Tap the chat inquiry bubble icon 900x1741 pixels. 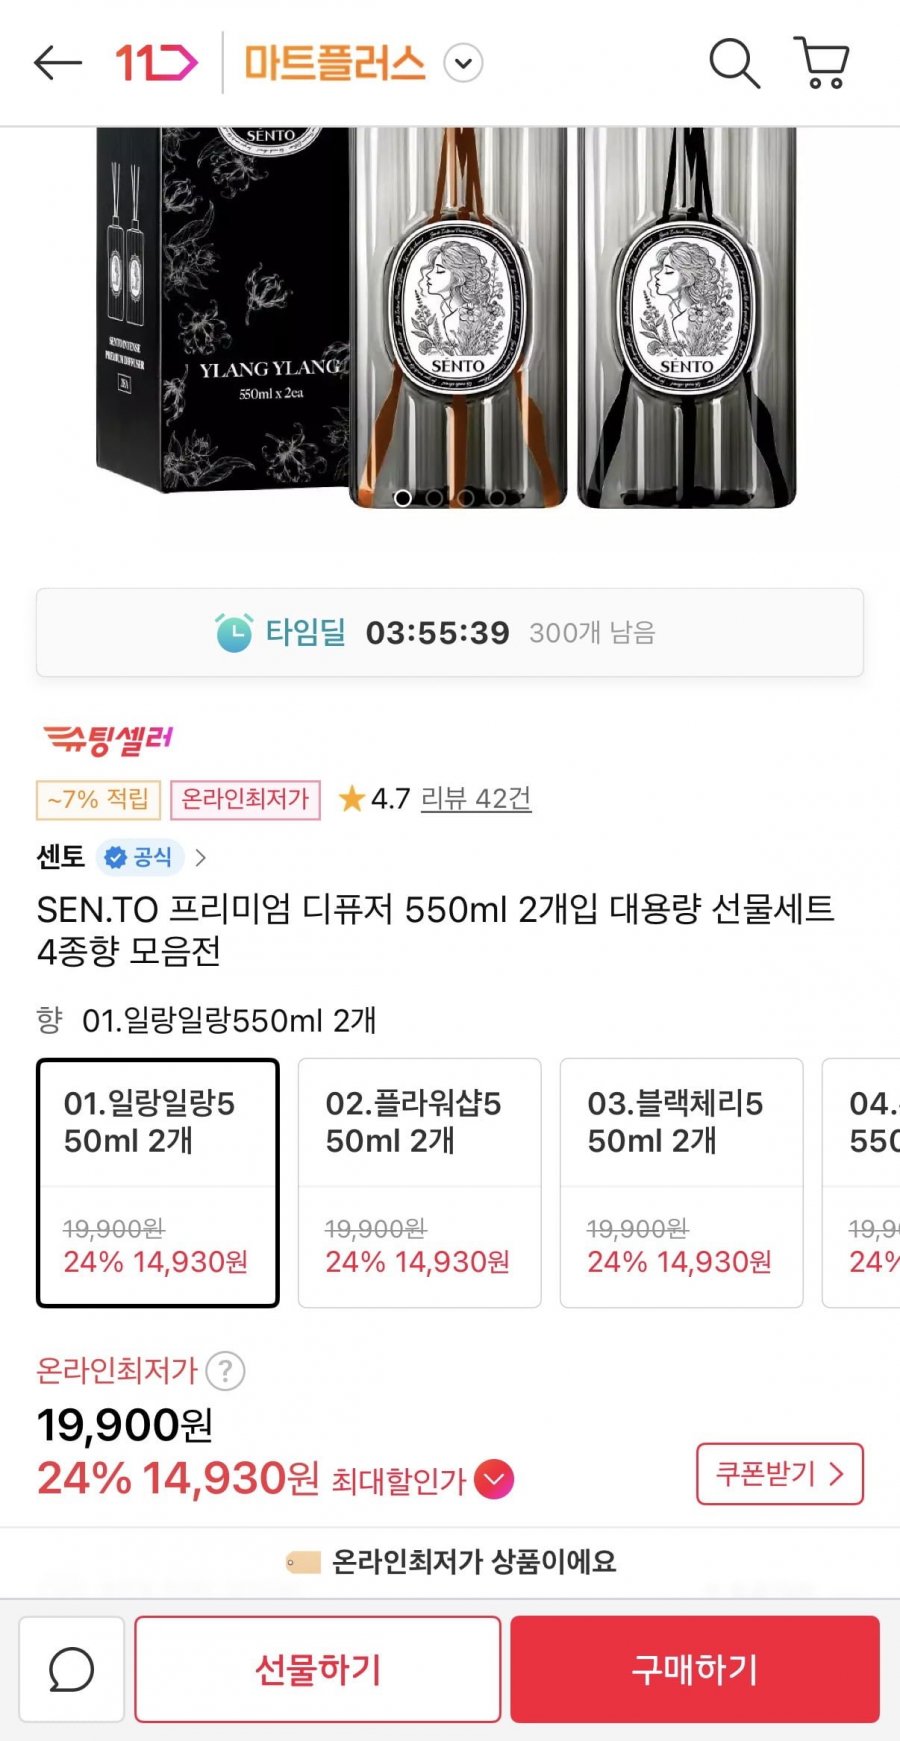[72, 1669]
